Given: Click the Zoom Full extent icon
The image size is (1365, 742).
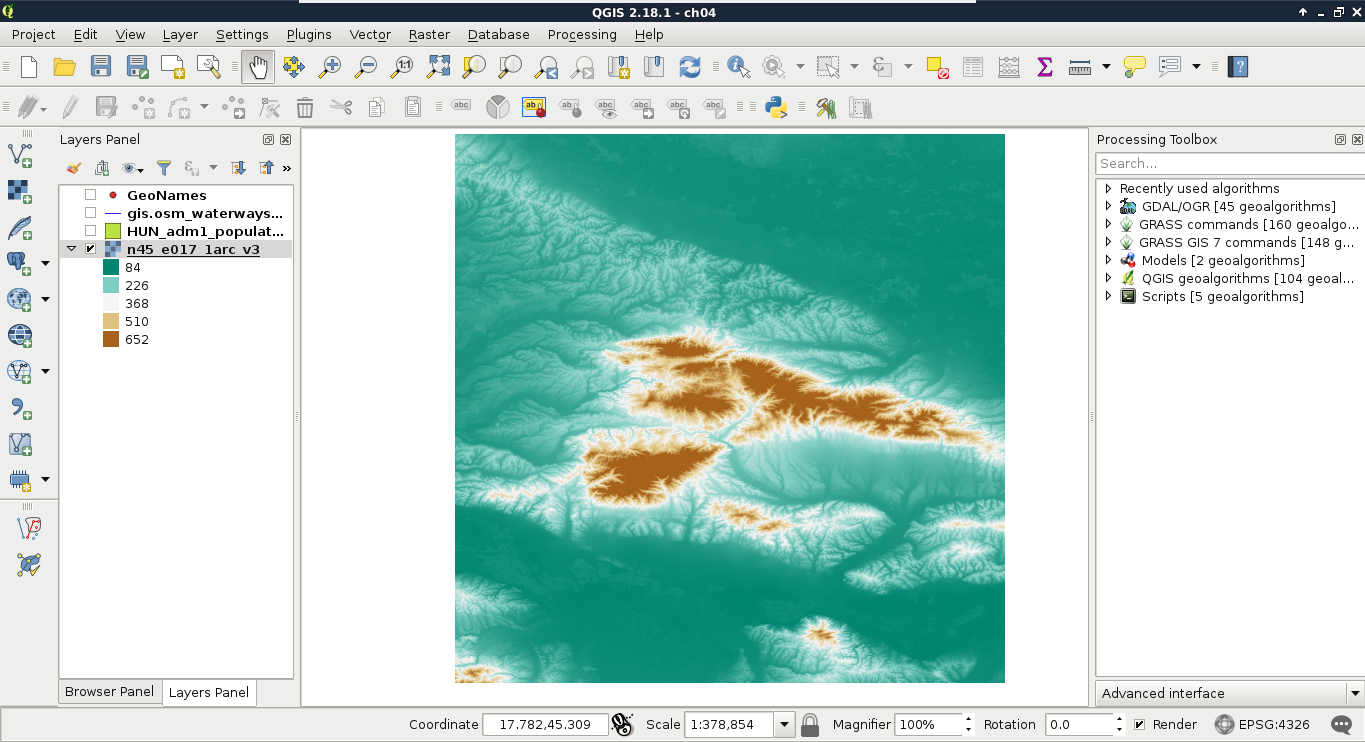Looking at the screenshot, I should [438, 67].
